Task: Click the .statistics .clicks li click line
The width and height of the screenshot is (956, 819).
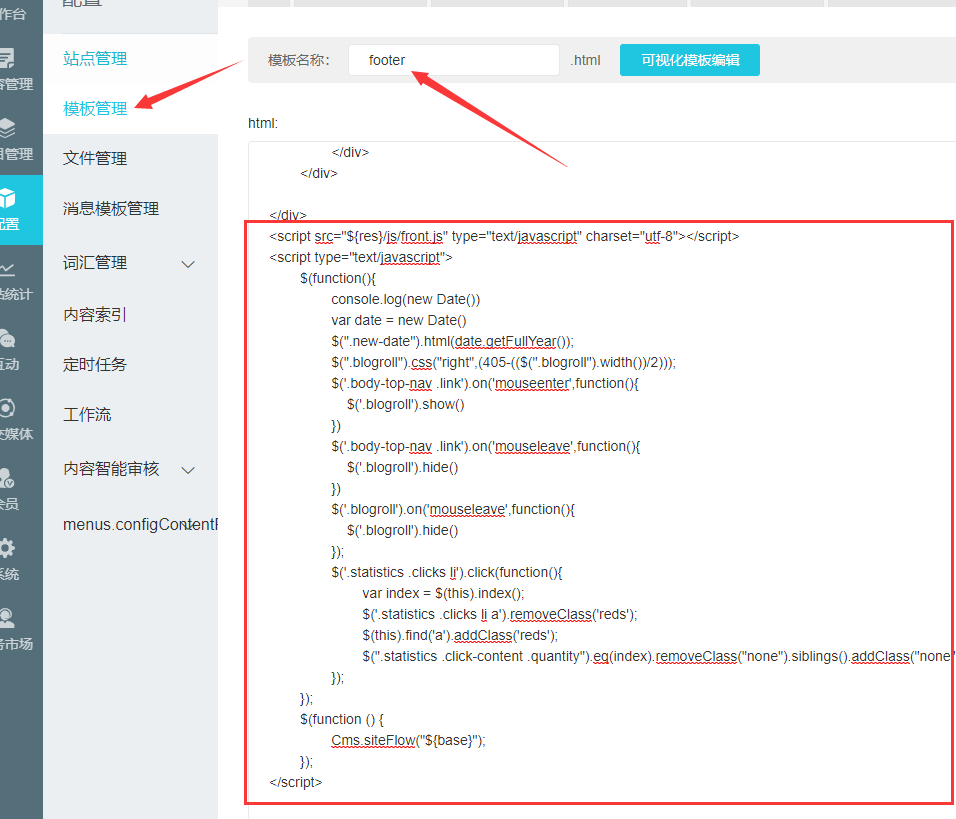Action: (x=447, y=572)
